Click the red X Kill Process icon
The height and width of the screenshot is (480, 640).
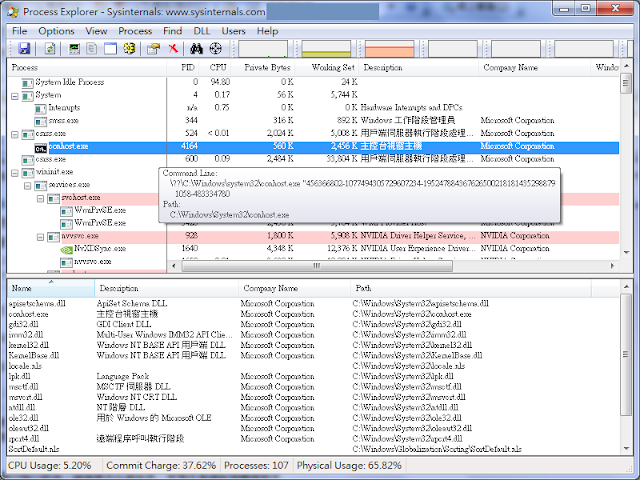tap(173, 49)
